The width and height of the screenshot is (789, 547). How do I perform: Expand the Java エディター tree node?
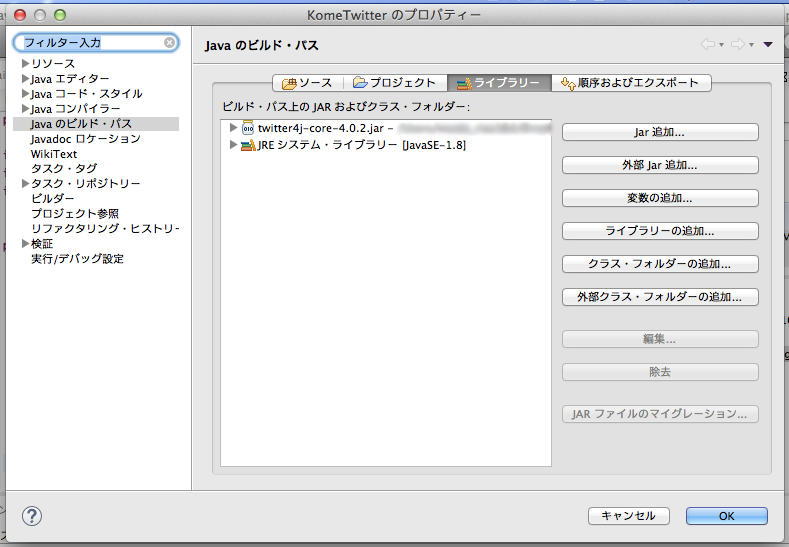tap(25, 79)
